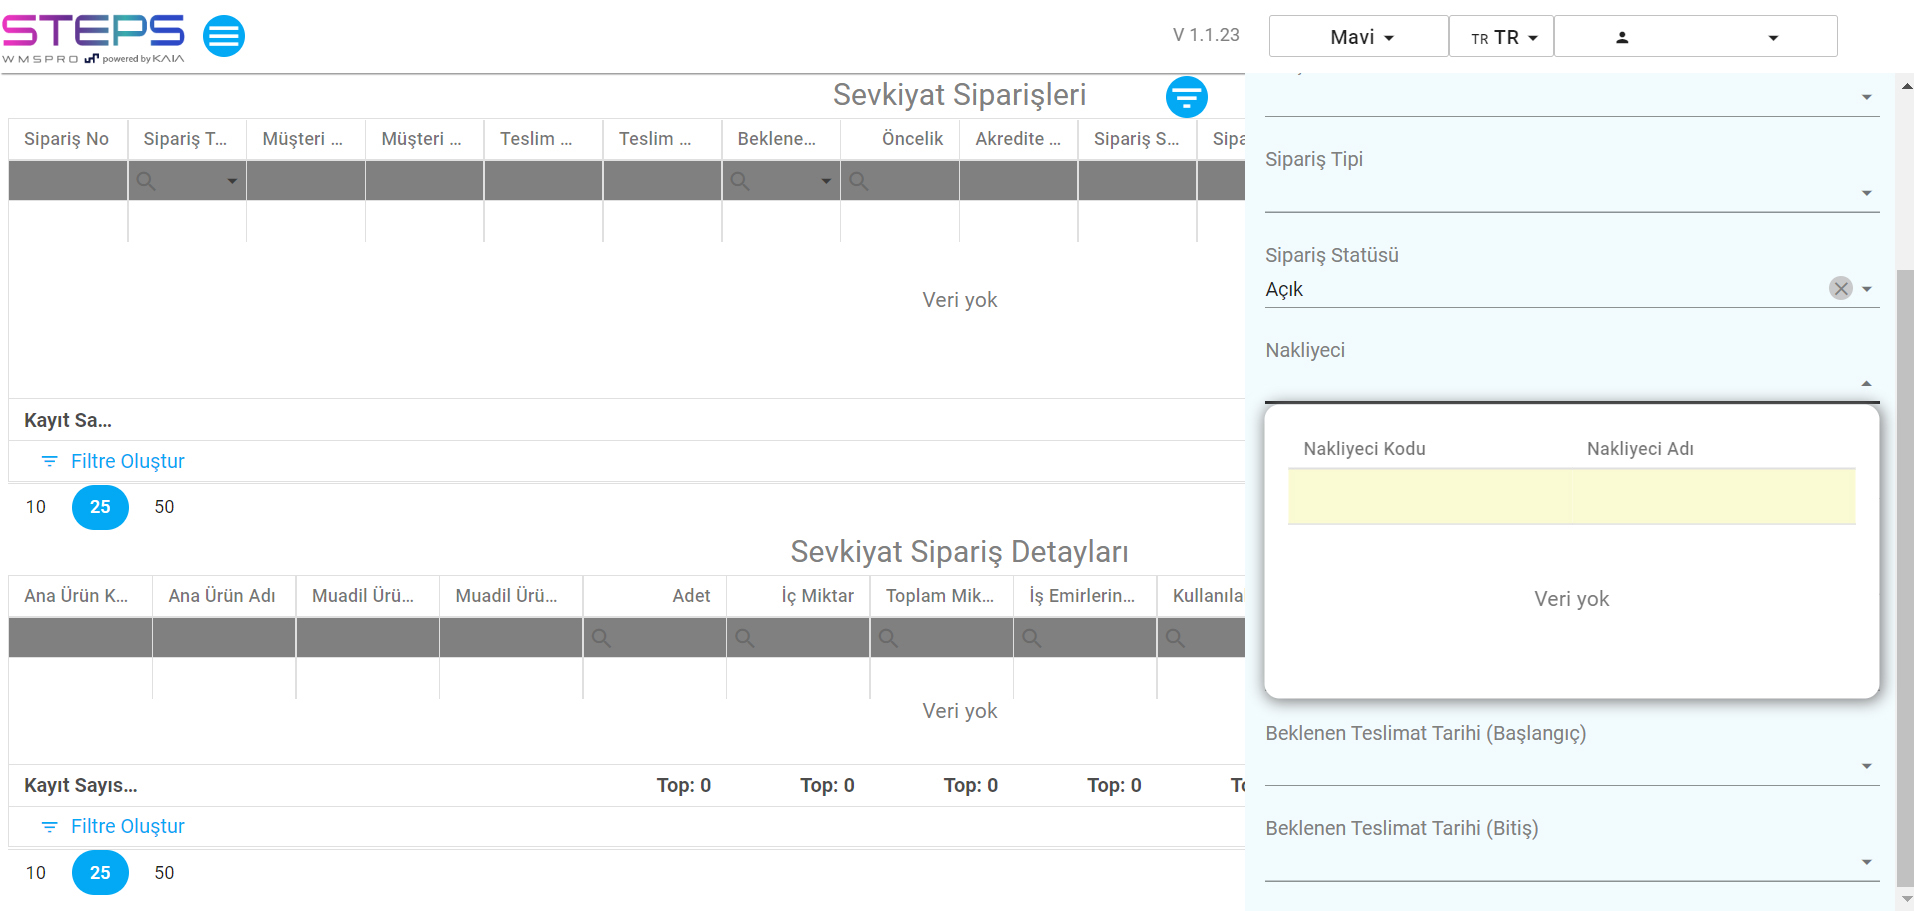Open Beklenen Teslimat Tarihi (Bitiş) dropdown
Image resolution: width=1914 pixels, height=911 pixels.
(1866, 862)
